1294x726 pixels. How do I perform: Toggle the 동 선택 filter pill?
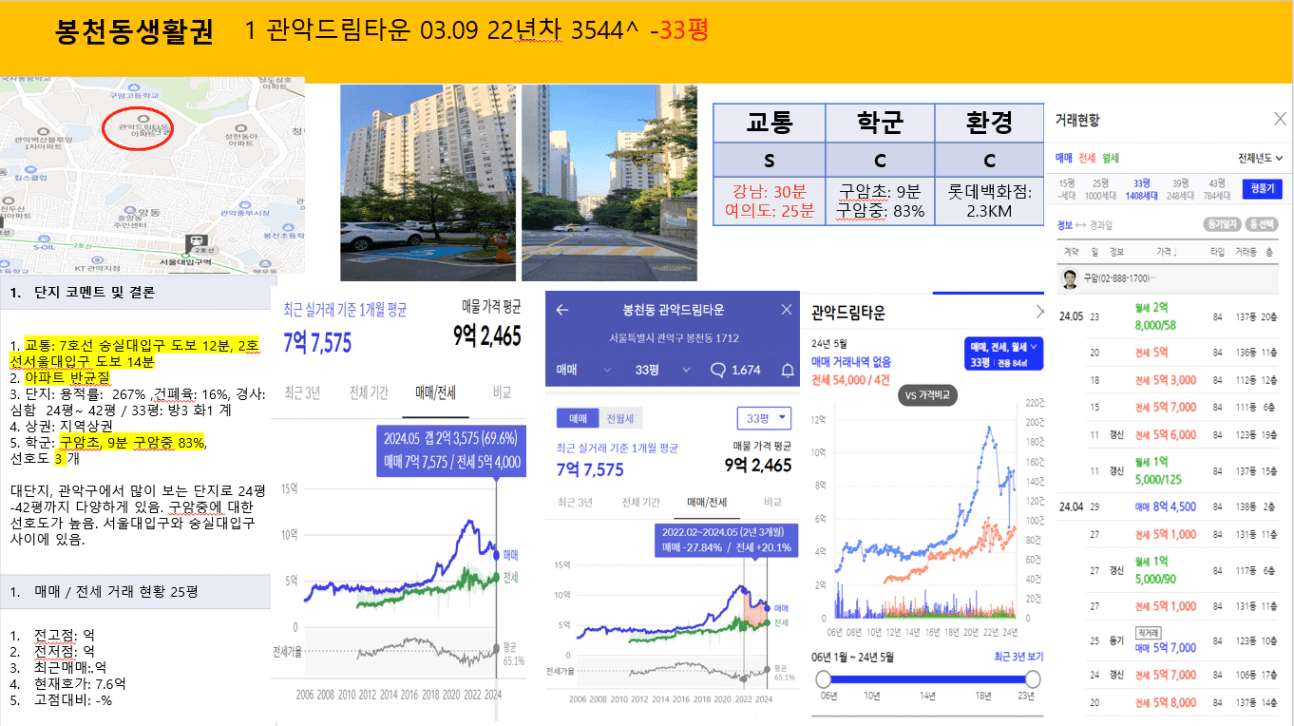(x=1262, y=224)
